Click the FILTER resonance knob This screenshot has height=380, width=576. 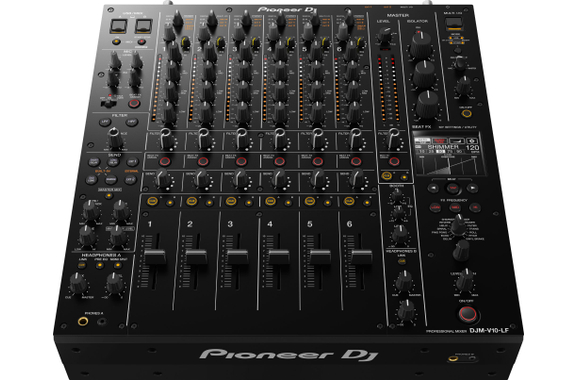point(115,138)
